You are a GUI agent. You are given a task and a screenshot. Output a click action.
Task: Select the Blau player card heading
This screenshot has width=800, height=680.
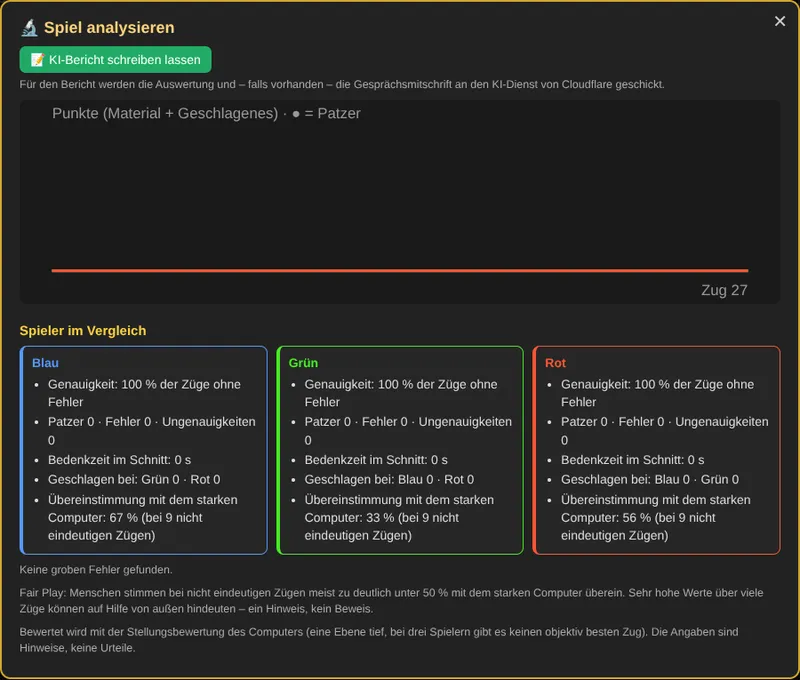(45, 363)
